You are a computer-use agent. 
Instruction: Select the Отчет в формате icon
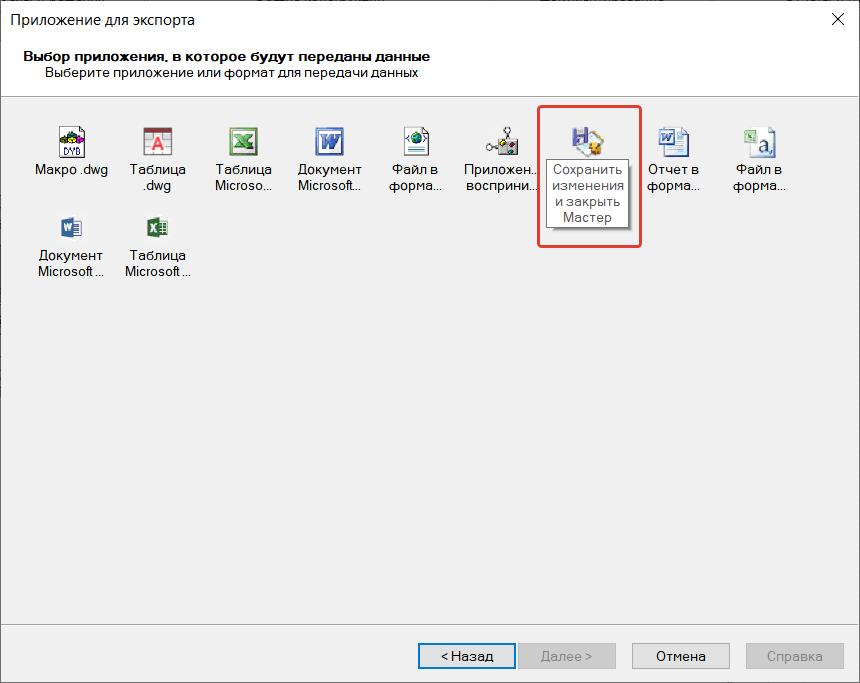[673, 142]
